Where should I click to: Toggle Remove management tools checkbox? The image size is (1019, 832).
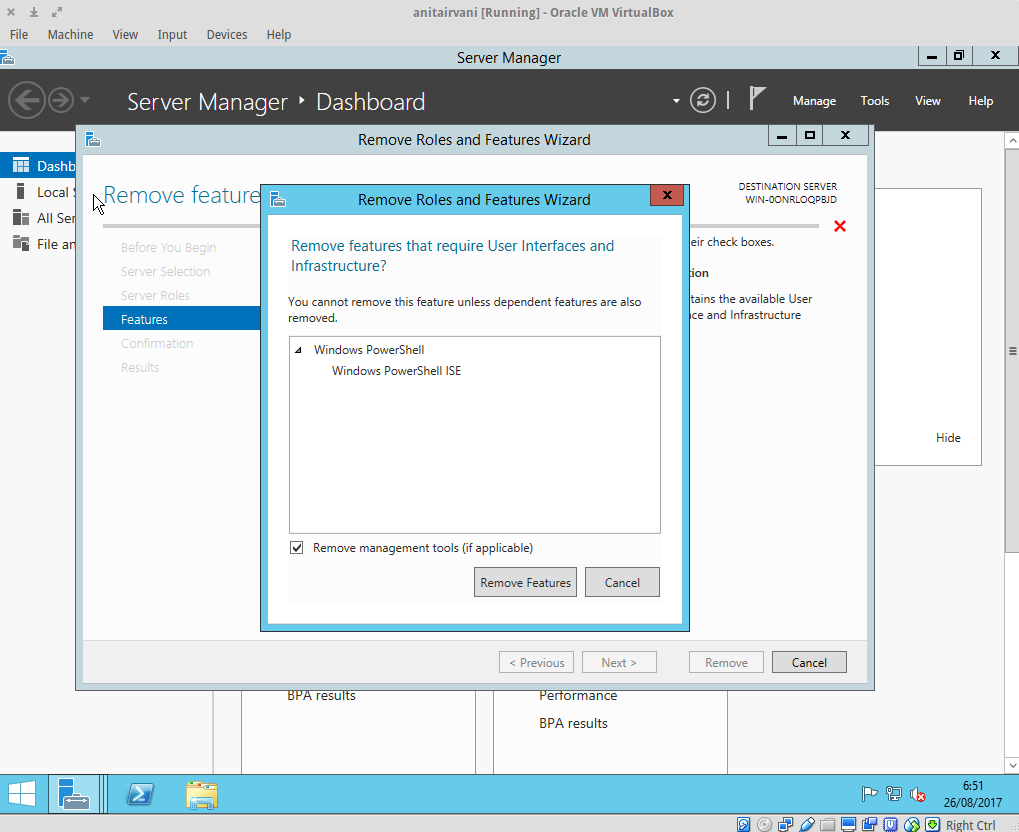297,547
